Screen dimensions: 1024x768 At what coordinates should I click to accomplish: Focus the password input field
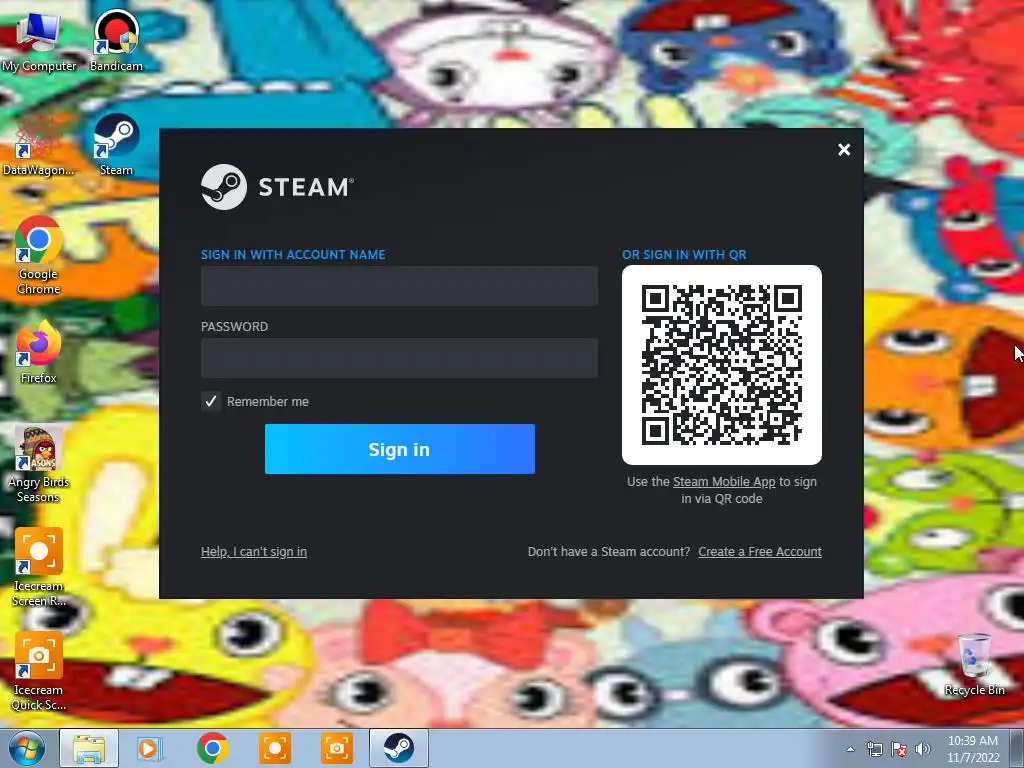coord(399,358)
